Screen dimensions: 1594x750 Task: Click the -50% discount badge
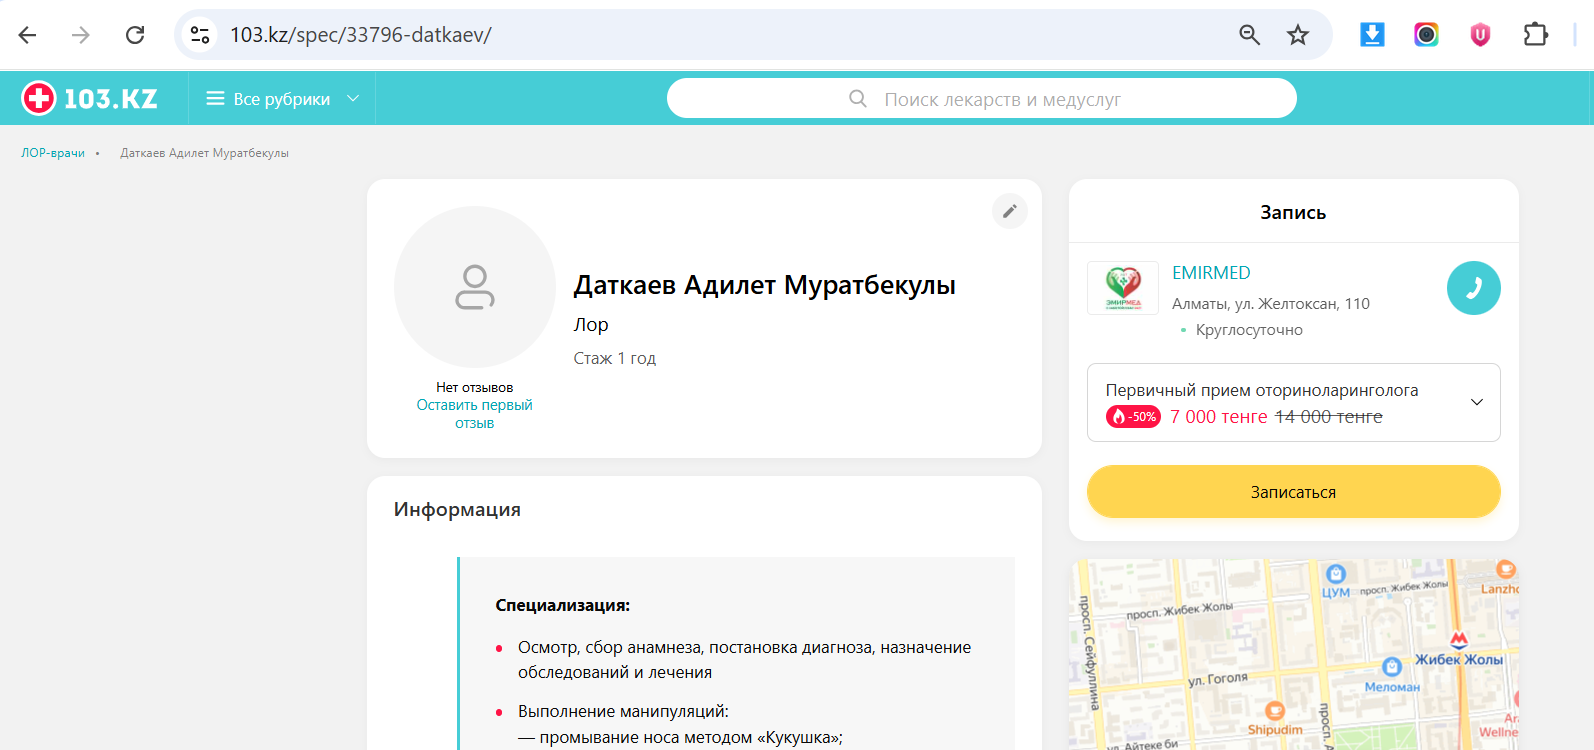click(x=1133, y=417)
